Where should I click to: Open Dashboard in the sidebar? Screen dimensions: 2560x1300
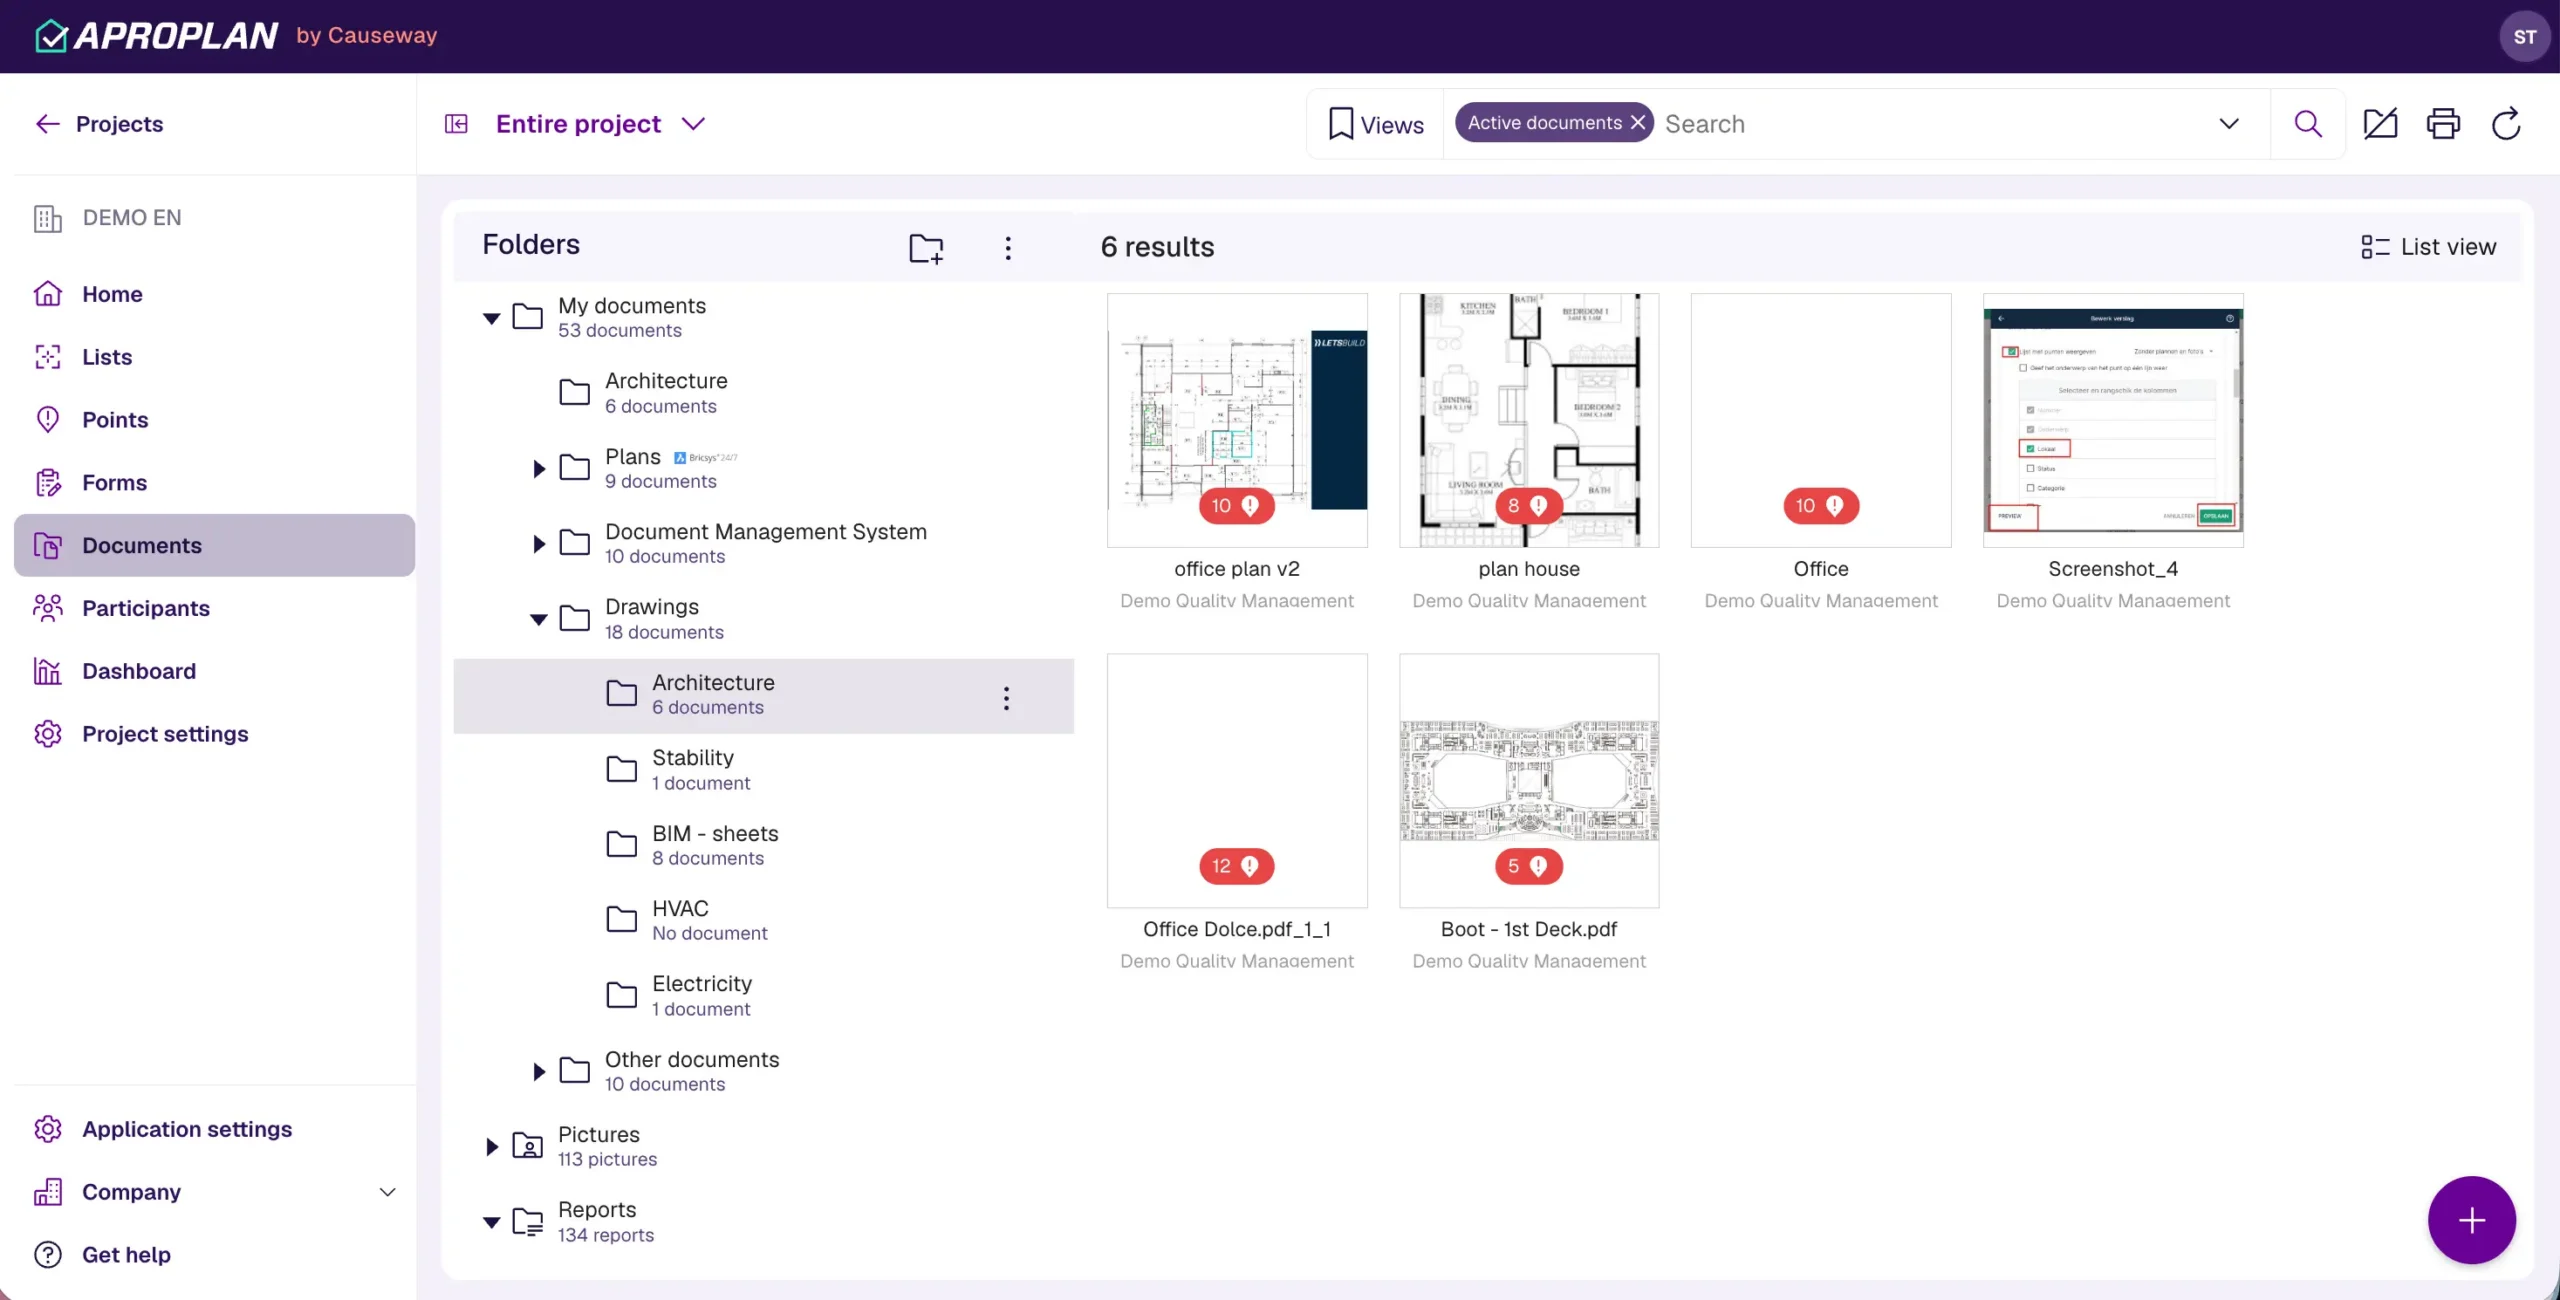tap(214, 671)
